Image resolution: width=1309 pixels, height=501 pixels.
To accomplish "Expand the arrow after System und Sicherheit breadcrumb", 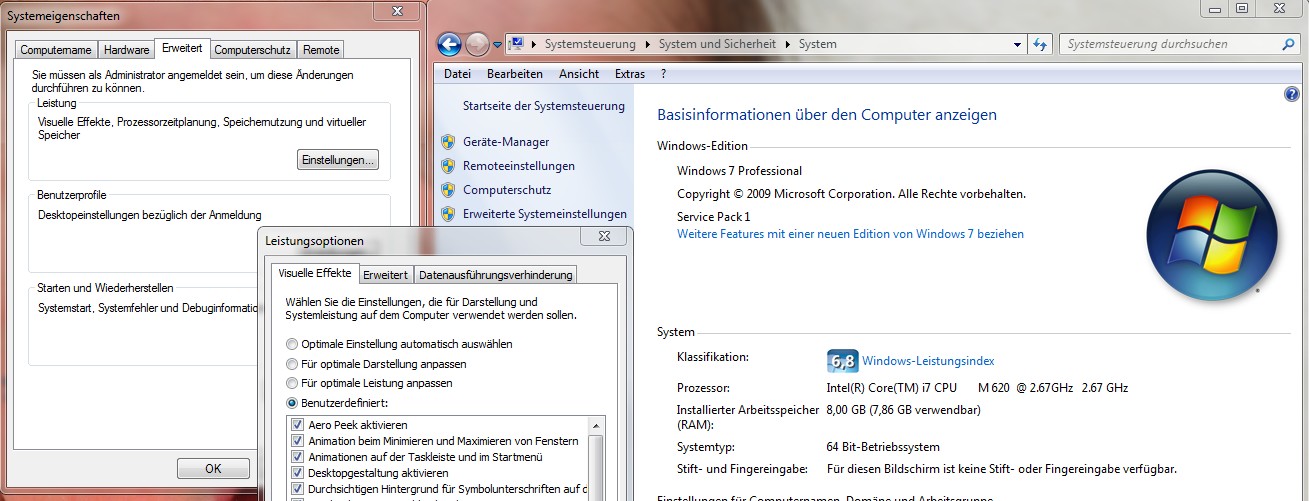I will tap(788, 44).
